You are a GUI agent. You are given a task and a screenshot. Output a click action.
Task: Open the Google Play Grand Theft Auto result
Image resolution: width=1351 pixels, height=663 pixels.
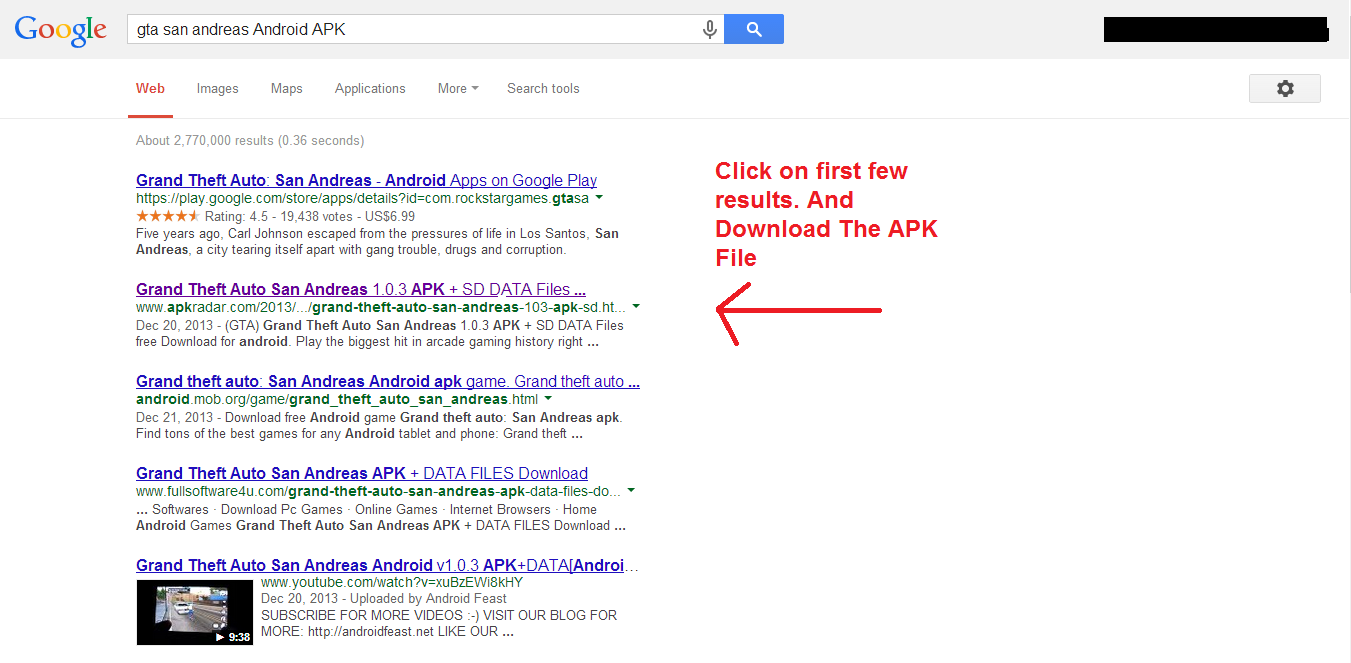367,181
